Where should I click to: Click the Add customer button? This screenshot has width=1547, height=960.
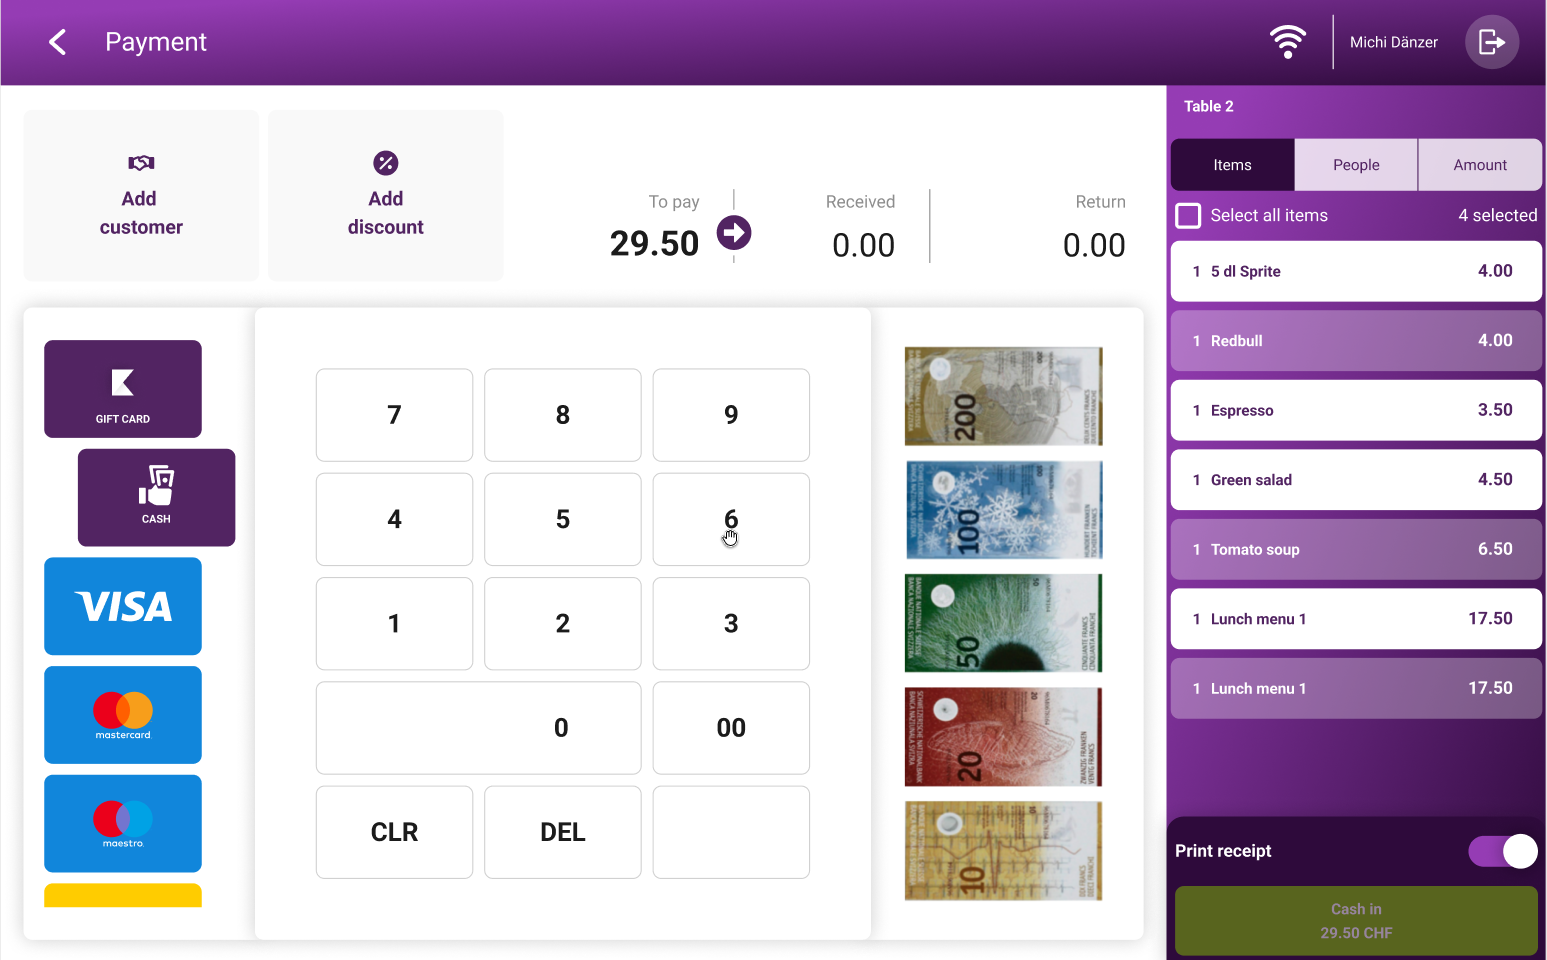141,196
